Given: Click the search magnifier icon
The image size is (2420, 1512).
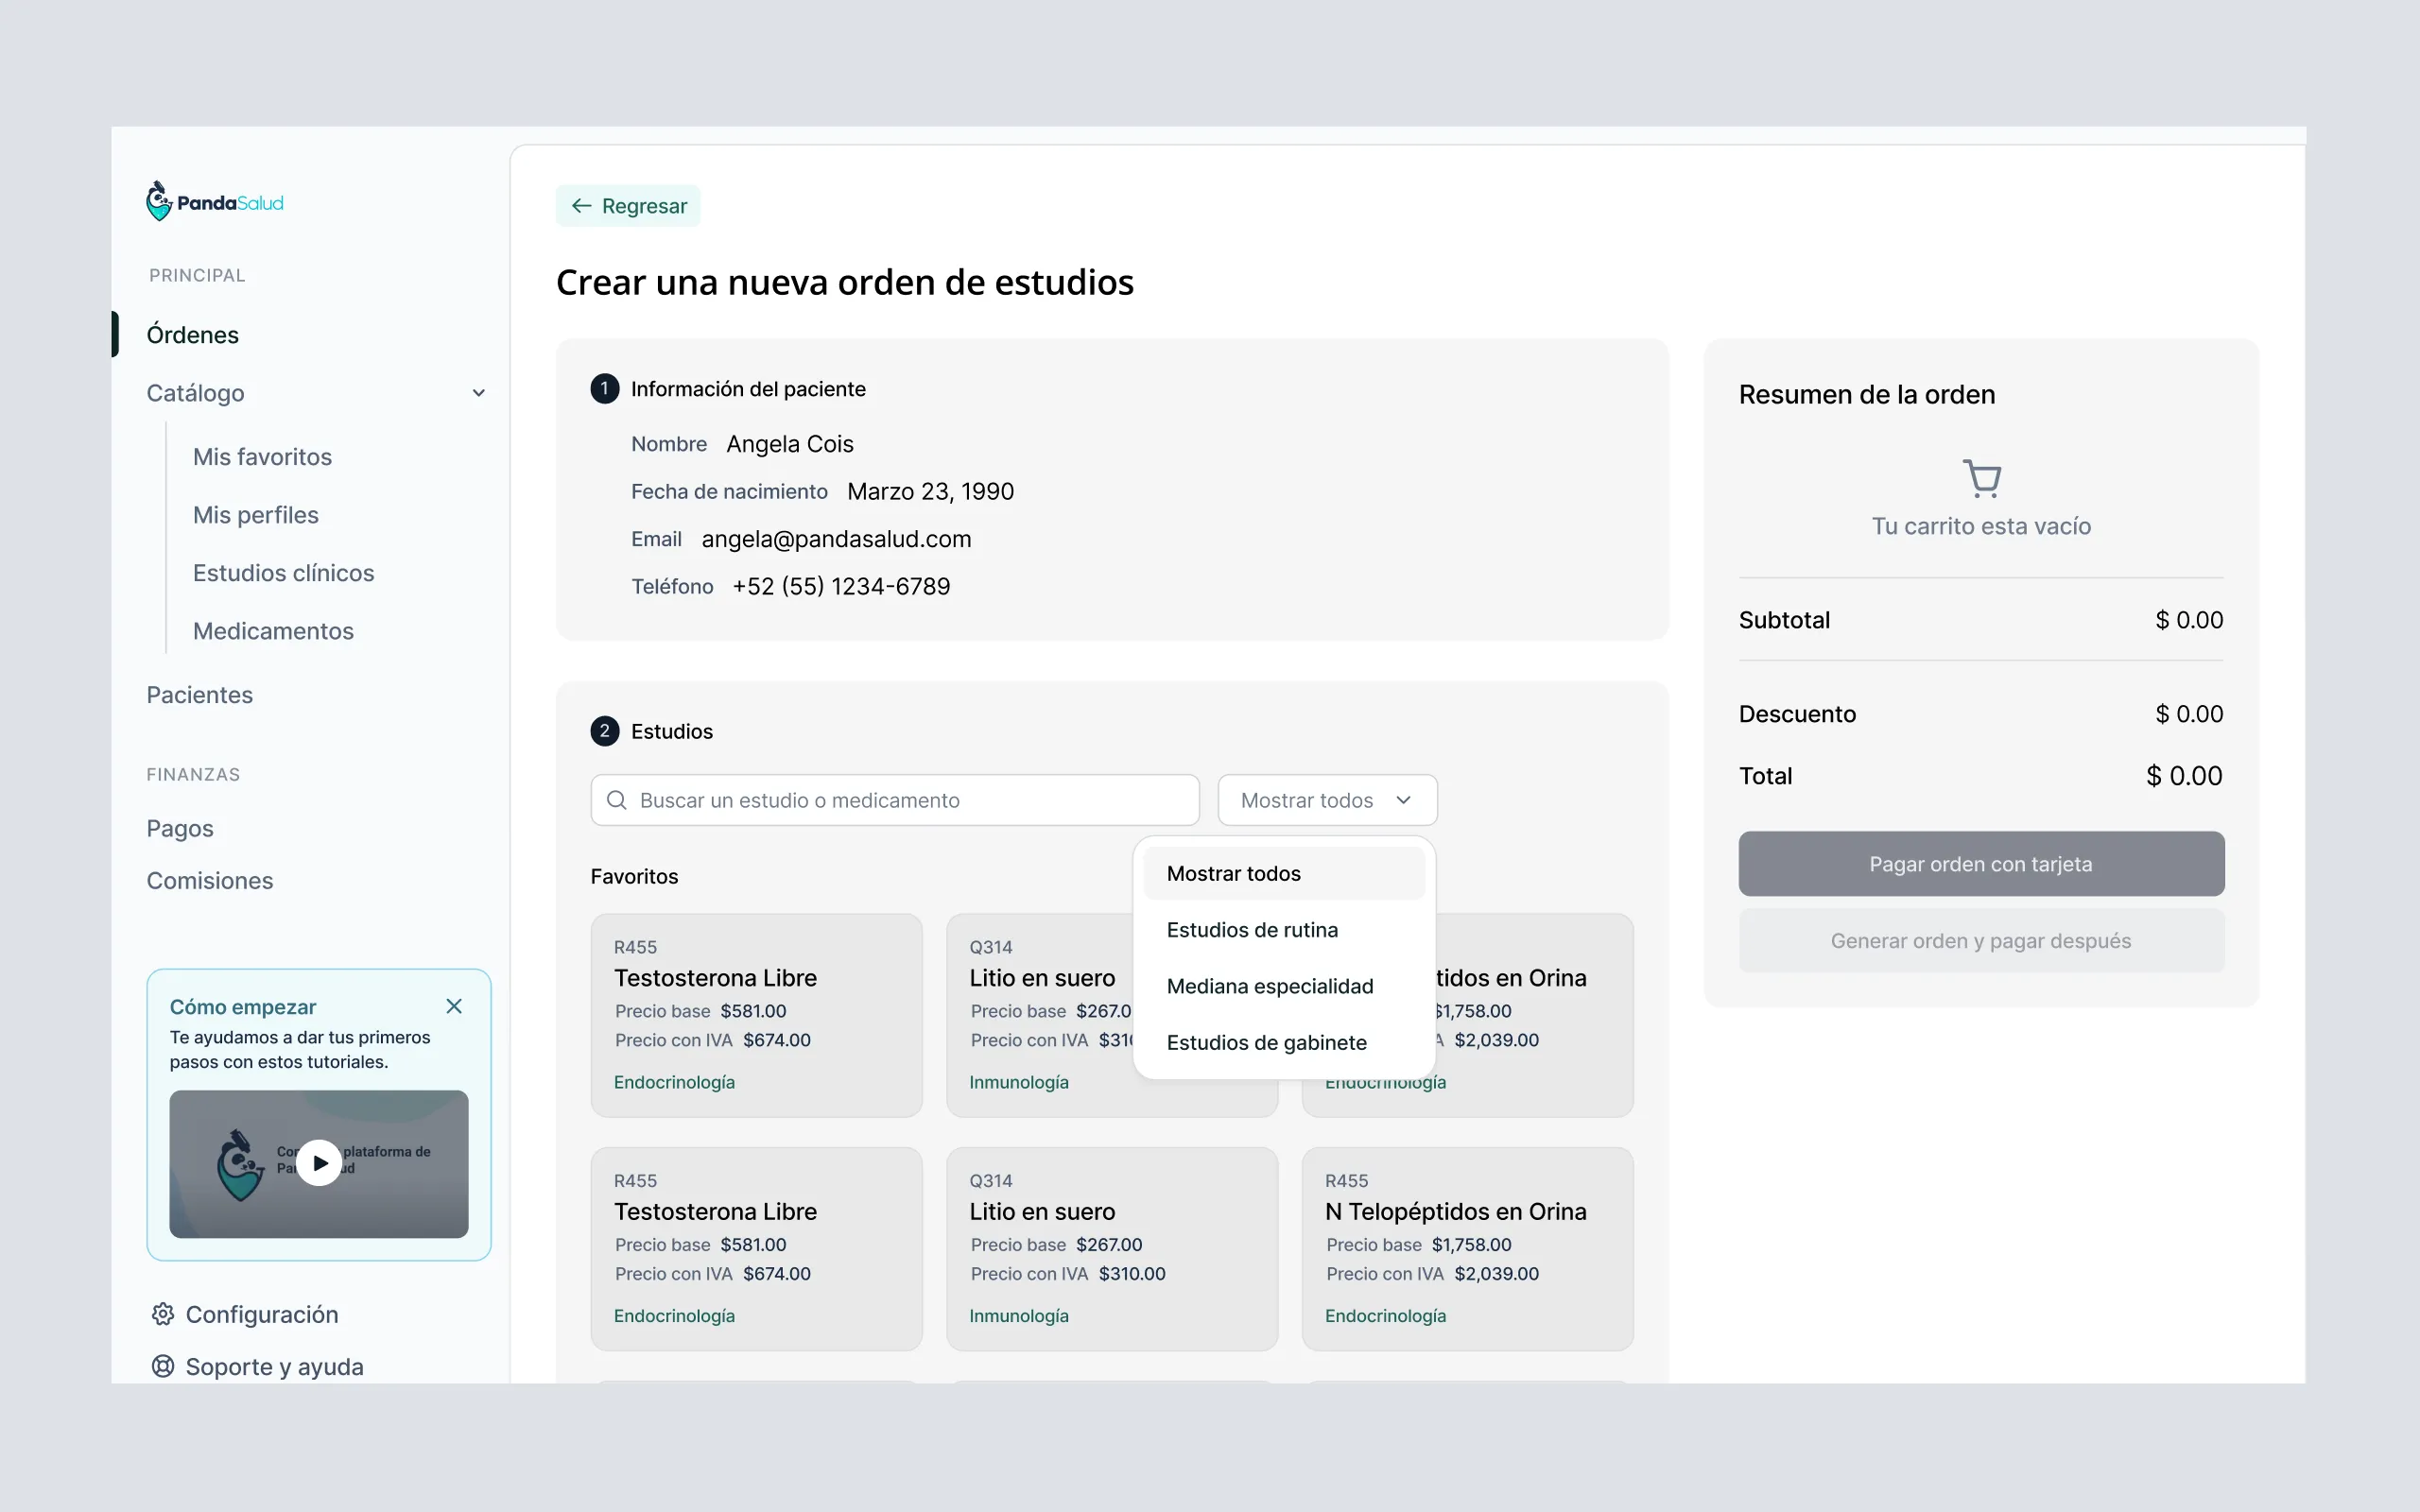Looking at the screenshot, I should point(616,799).
